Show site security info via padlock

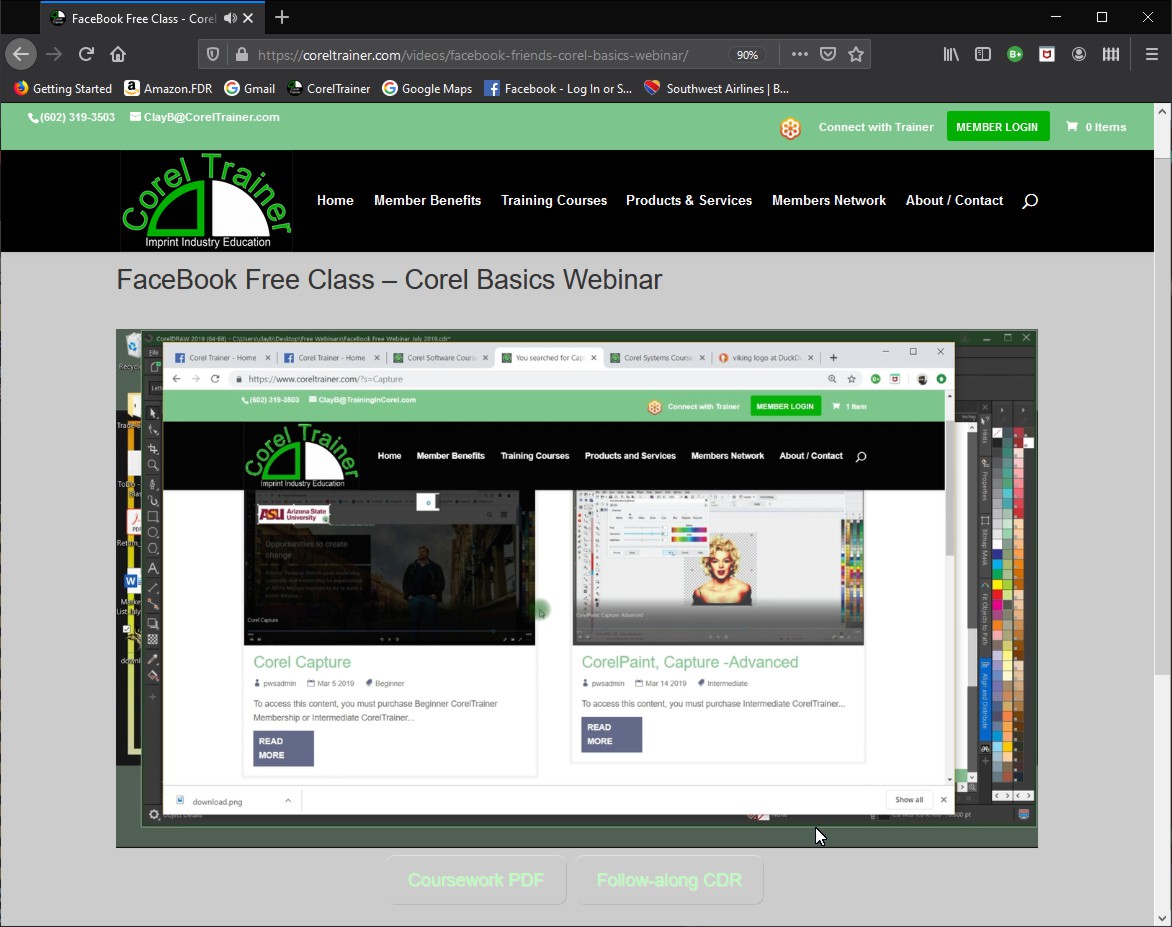pos(241,55)
